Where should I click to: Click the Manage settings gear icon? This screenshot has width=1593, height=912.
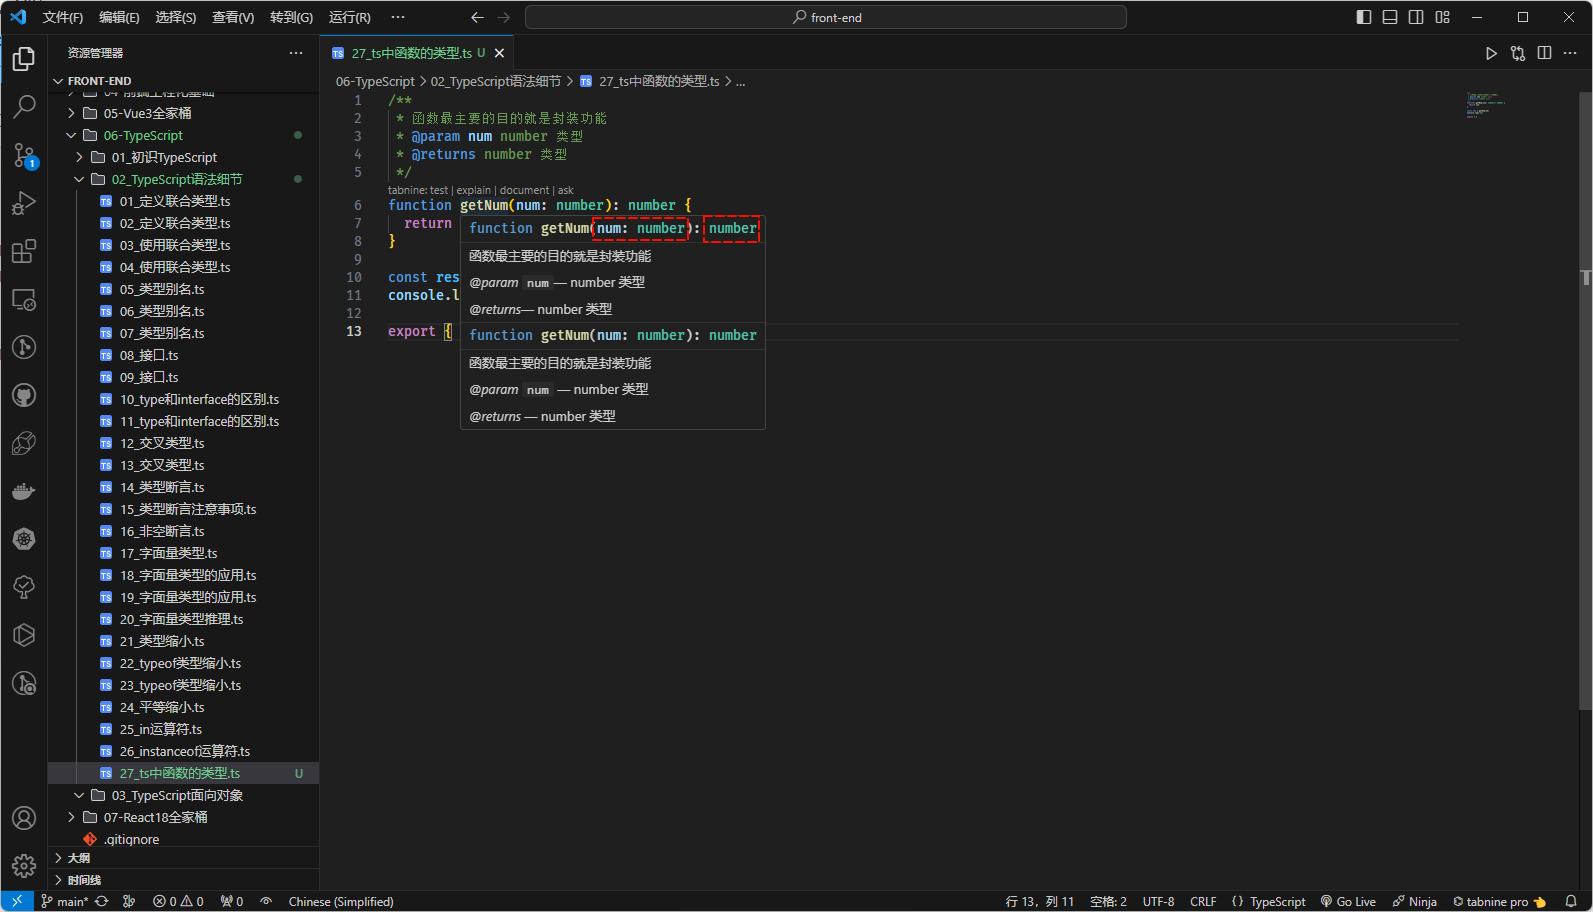pos(24,865)
